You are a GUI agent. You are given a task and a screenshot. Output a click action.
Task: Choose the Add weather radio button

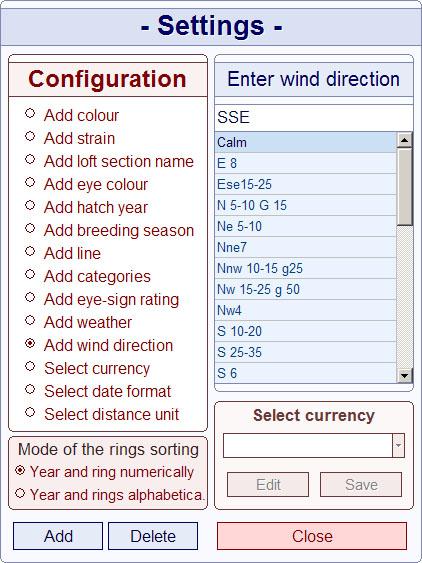30,320
